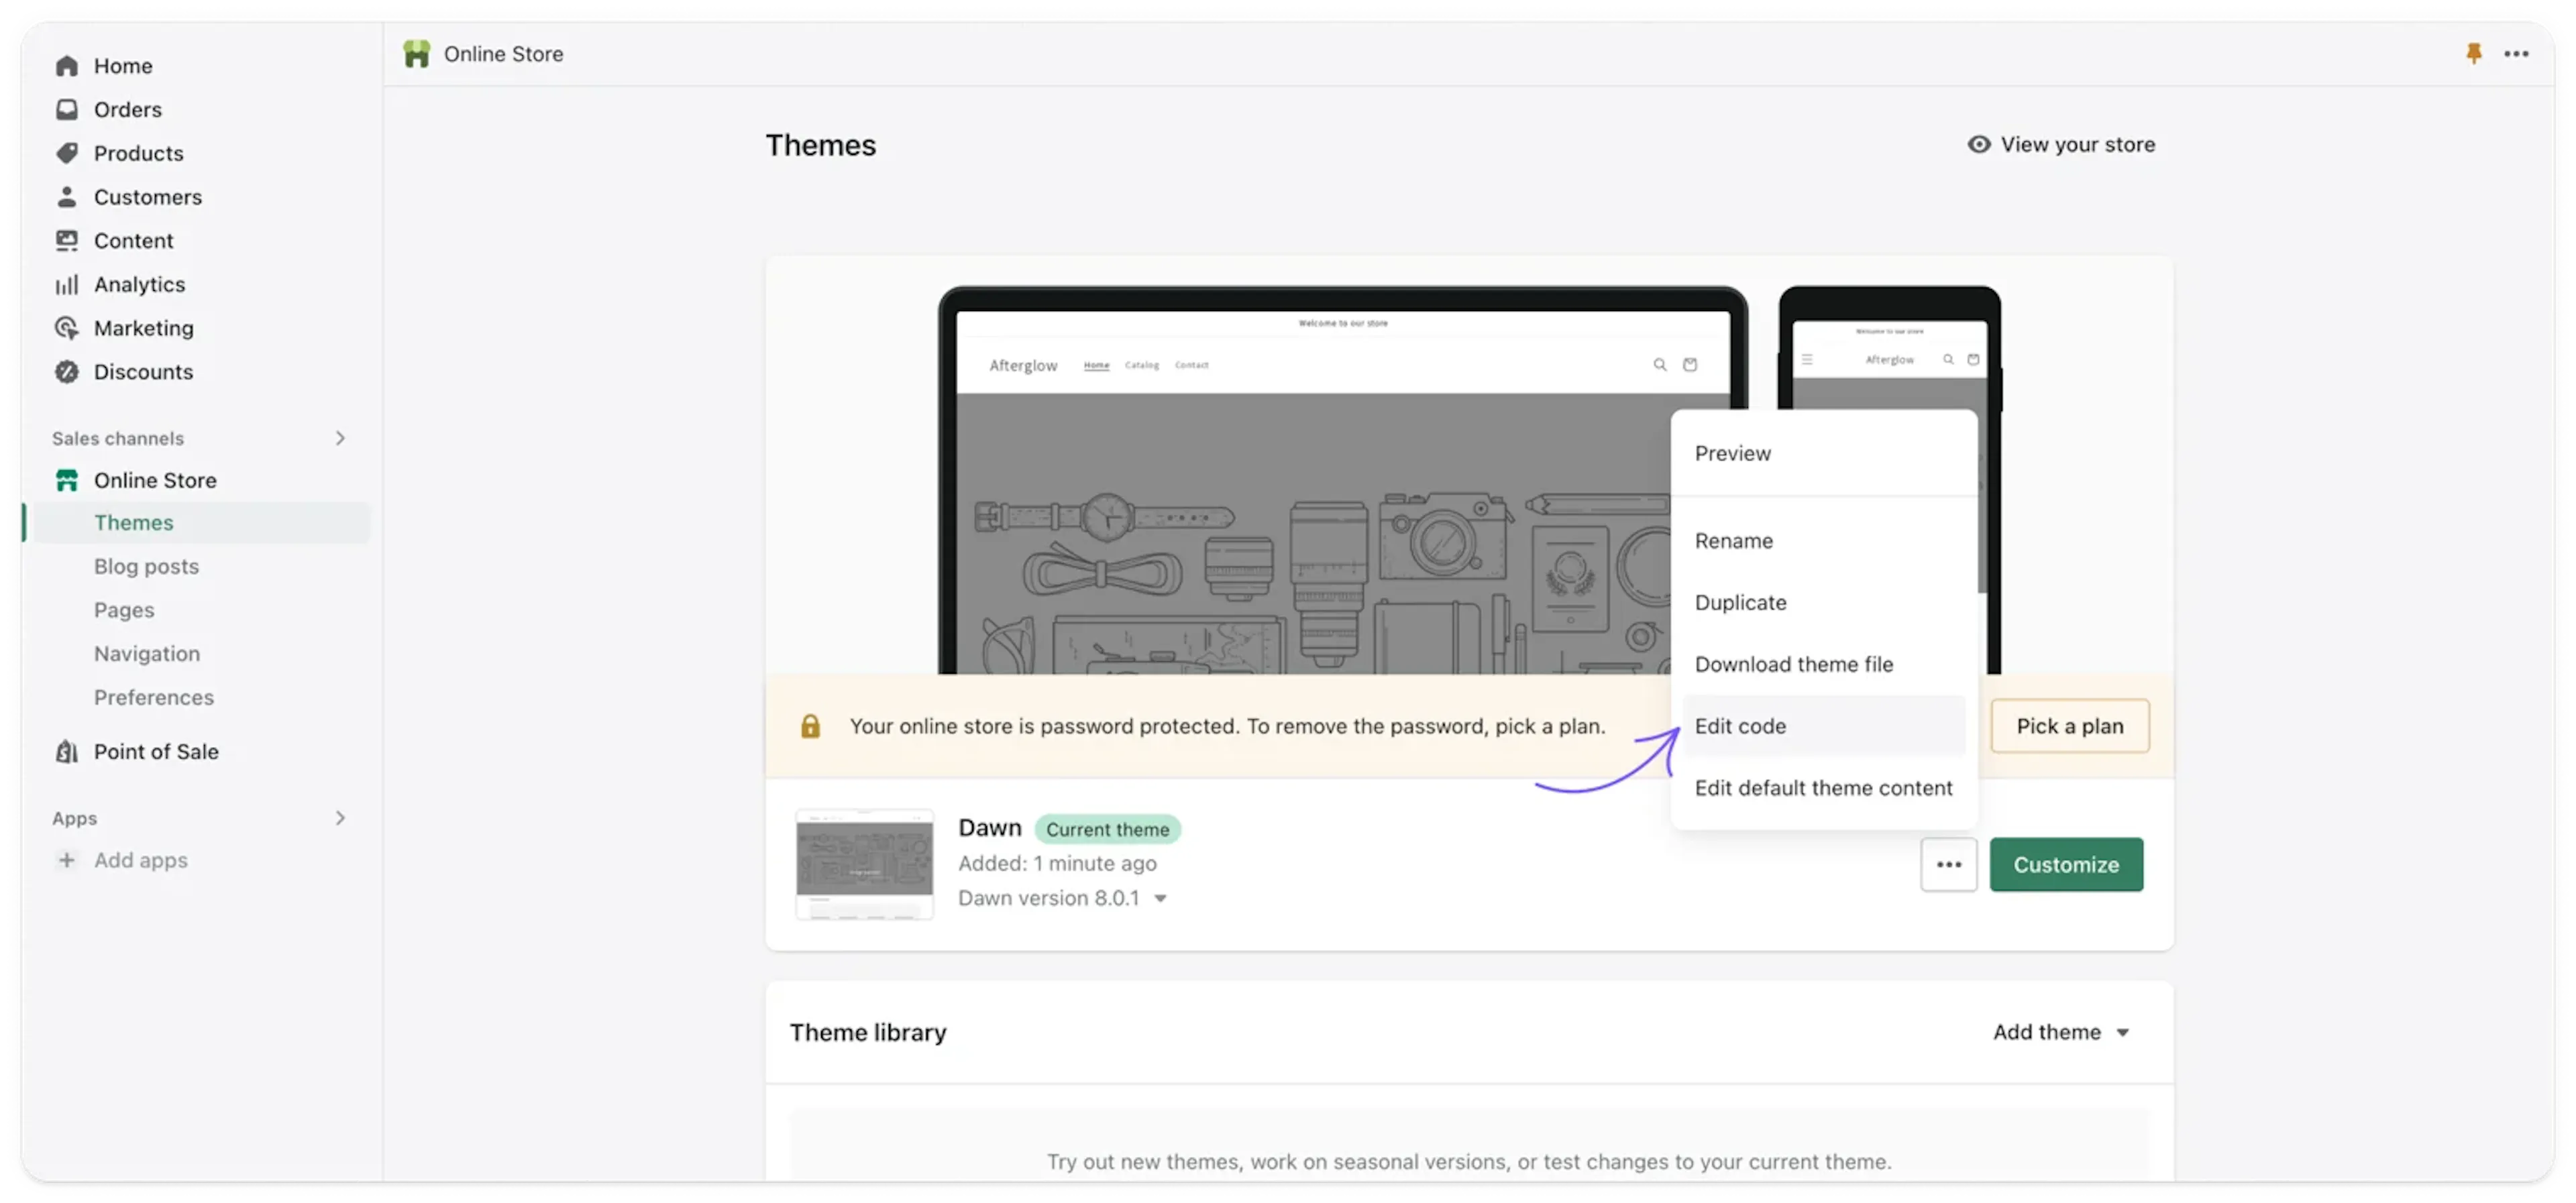Select Download theme file option

click(x=1793, y=665)
